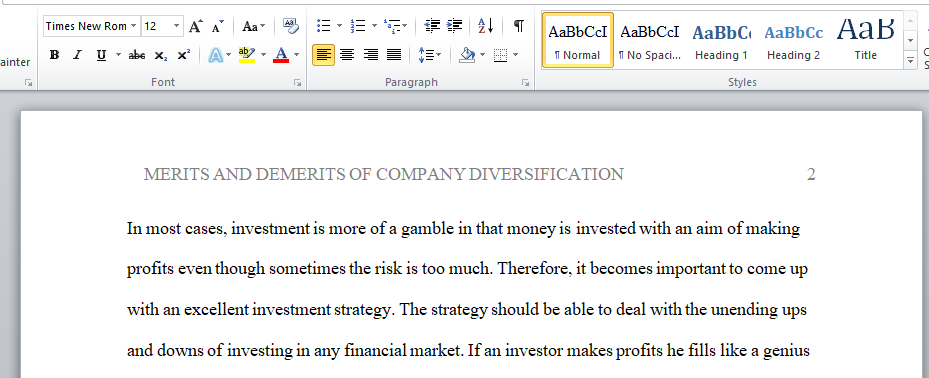929x378 pixels.
Task: Toggle strikethrough formatting
Action: click(x=137, y=55)
